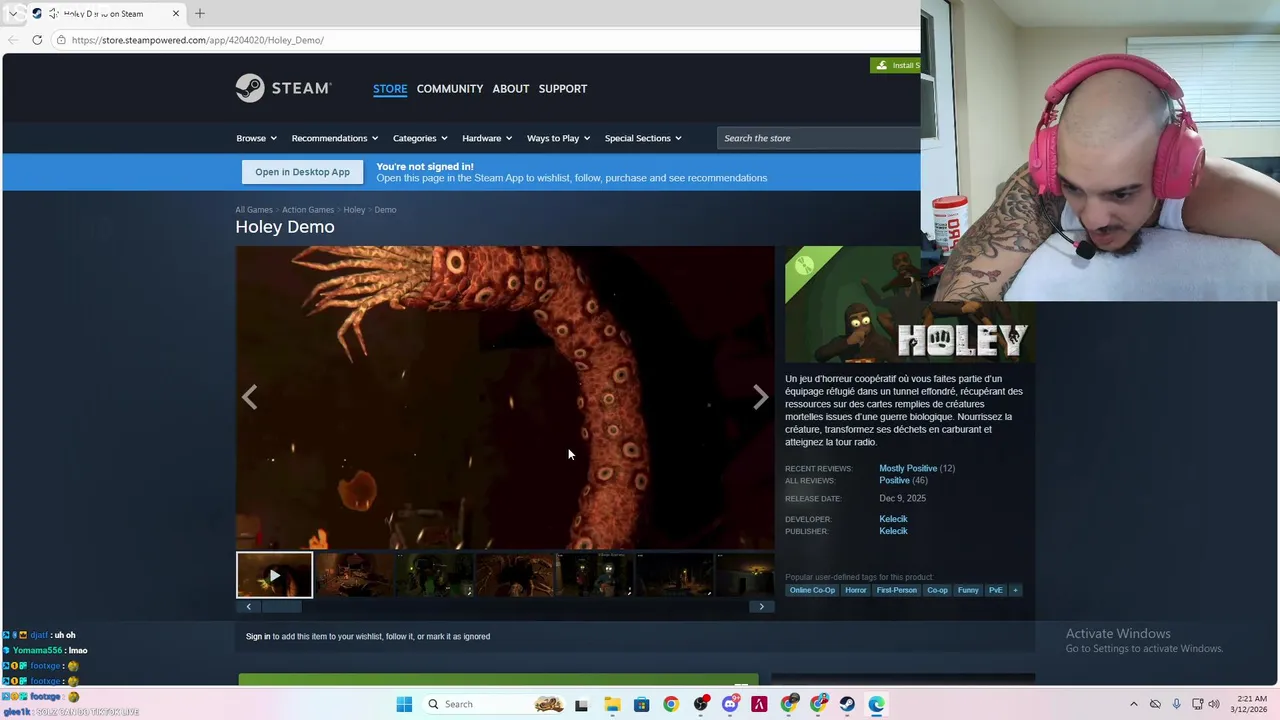Close the Holey Demo on Steam tab
This screenshot has height=720, width=1280.
point(176,13)
